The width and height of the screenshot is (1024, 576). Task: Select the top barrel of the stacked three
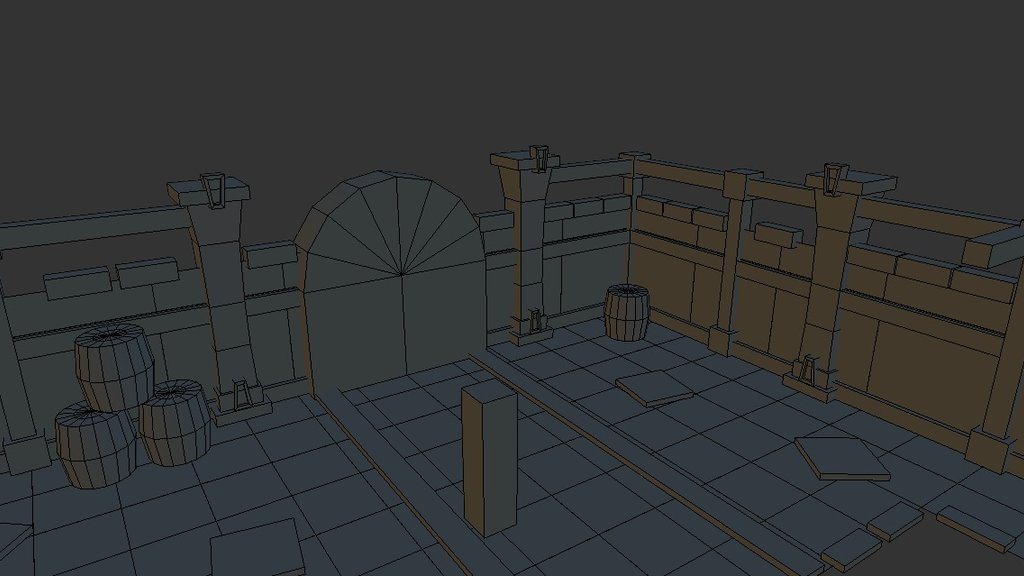(115, 366)
